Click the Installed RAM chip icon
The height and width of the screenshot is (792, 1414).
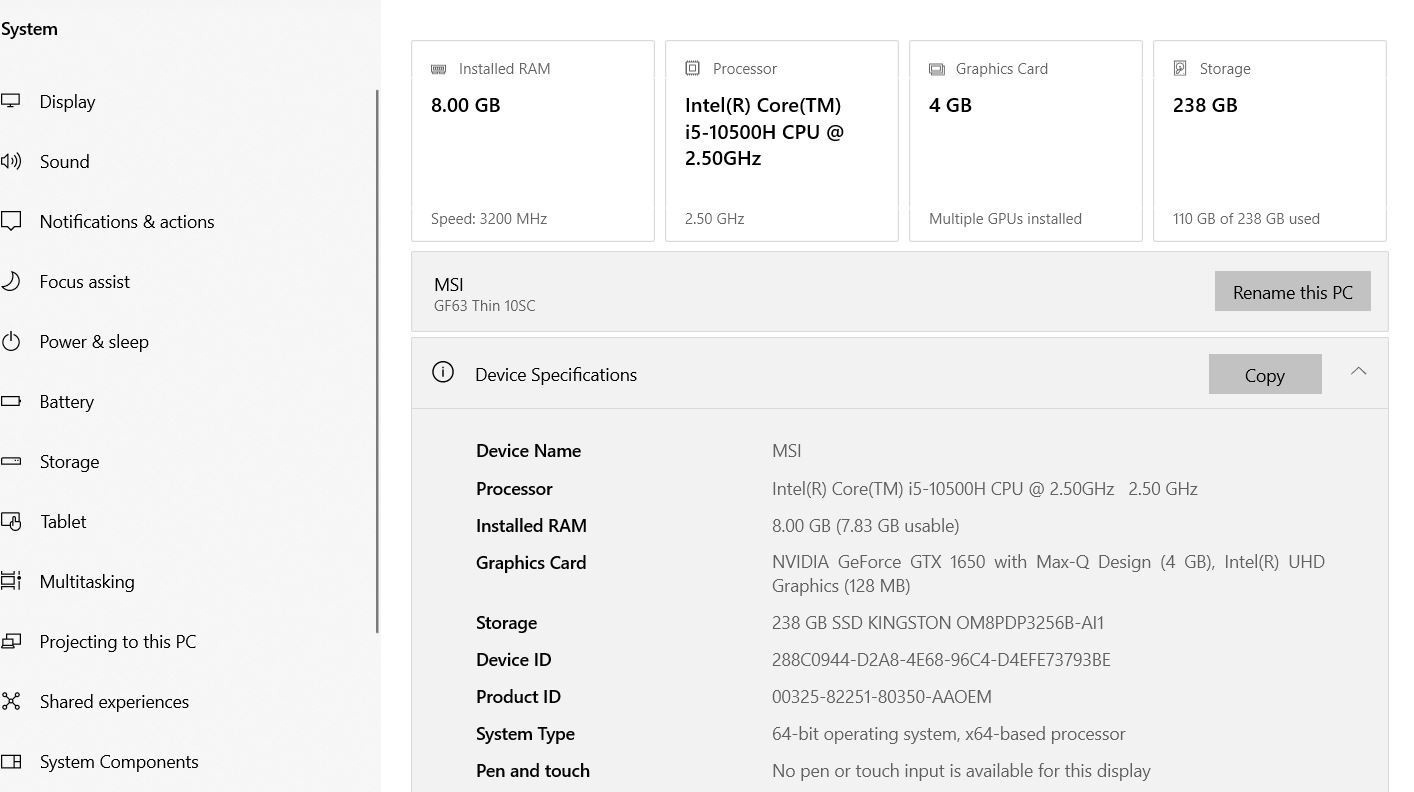click(x=438, y=69)
